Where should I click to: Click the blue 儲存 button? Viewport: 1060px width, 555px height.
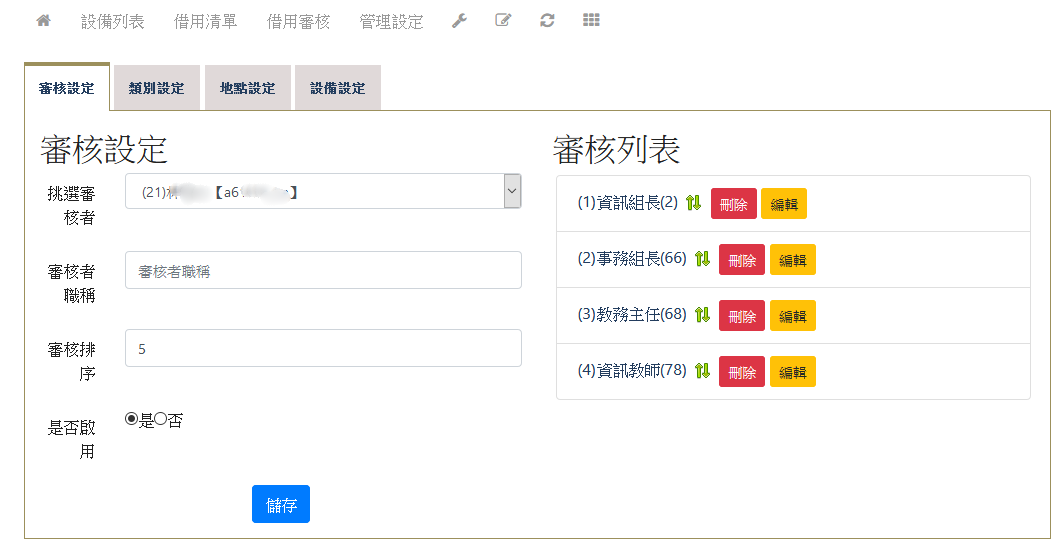tap(281, 504)
